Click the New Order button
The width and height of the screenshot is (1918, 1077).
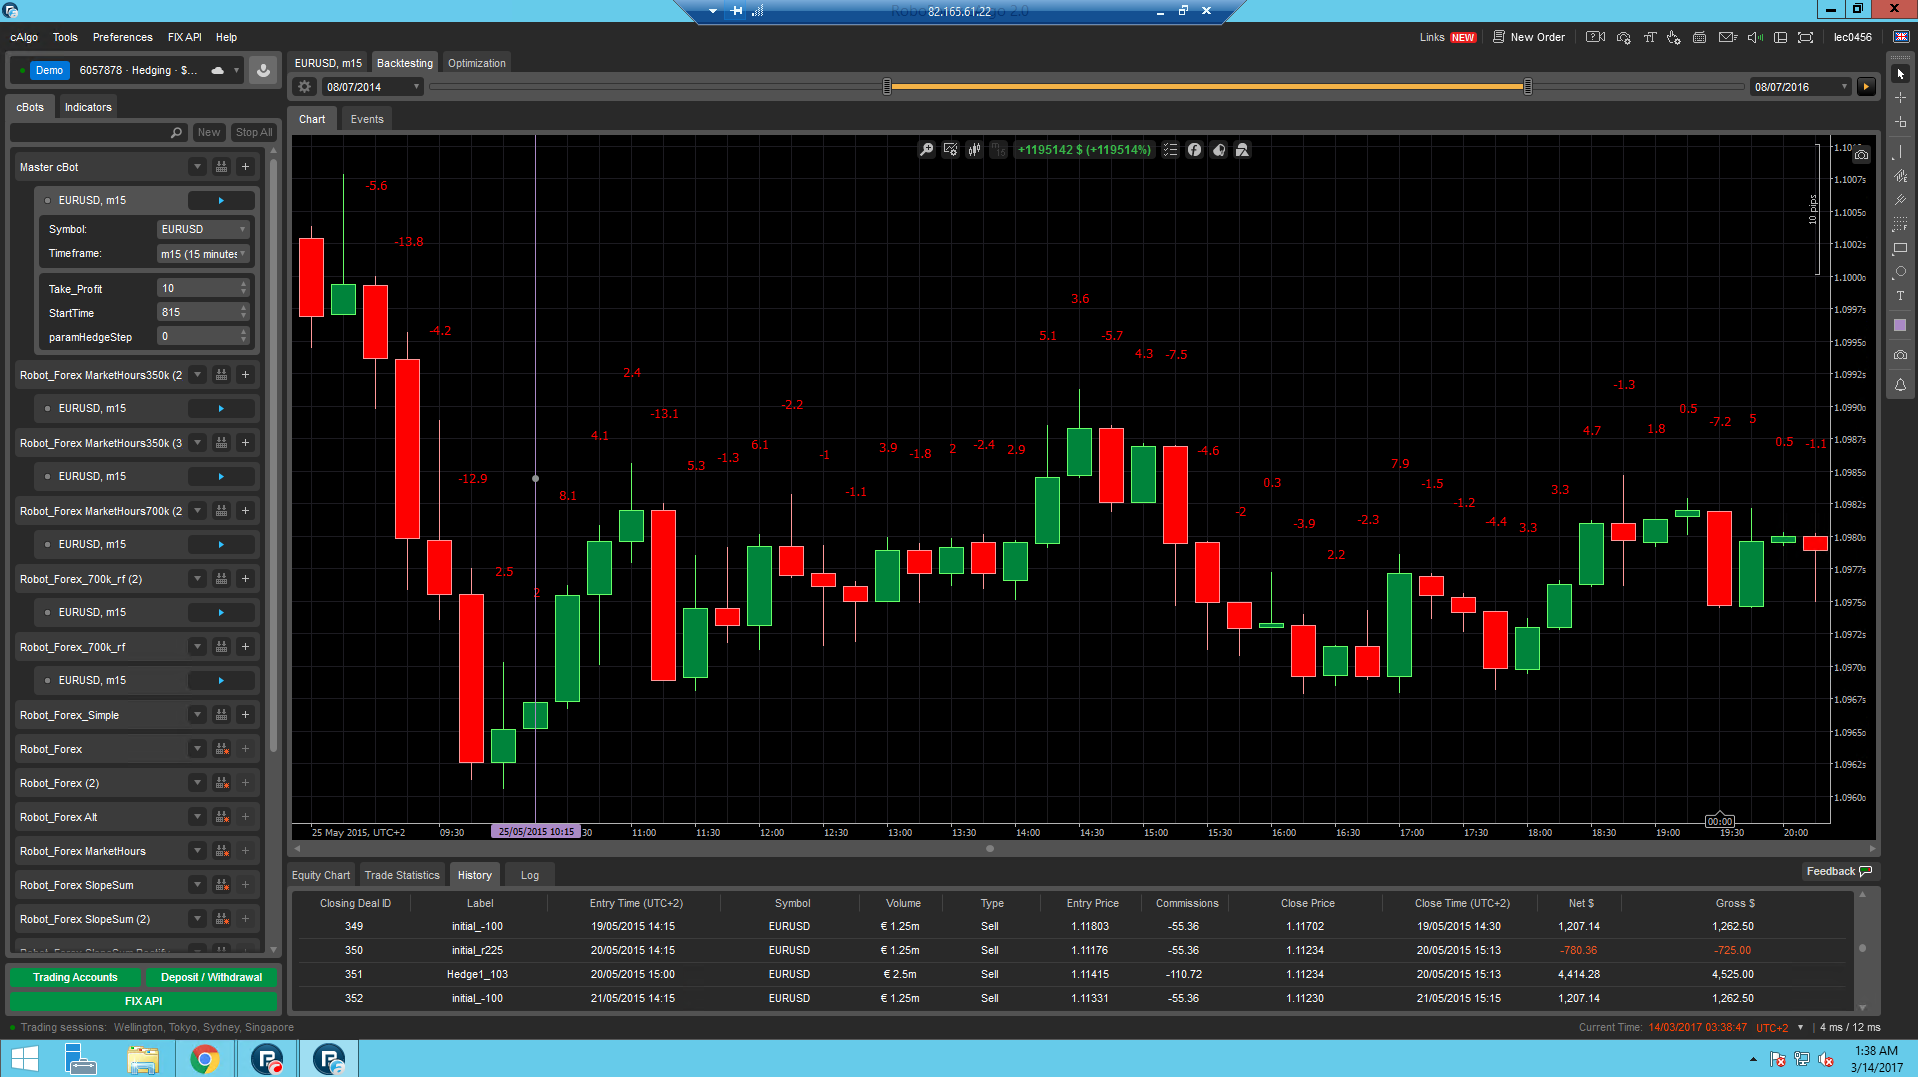(1529, 37)
